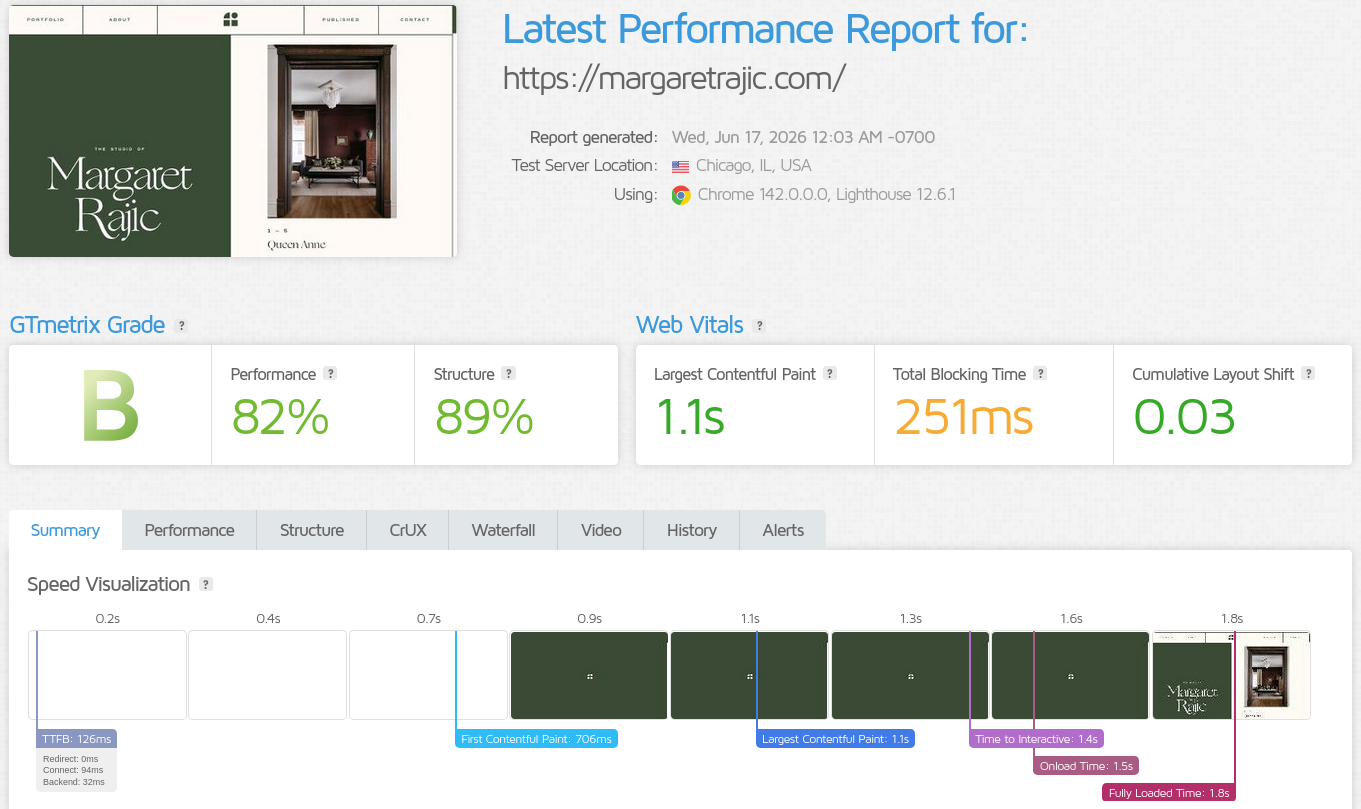Click the Speed Visualization heading
Screen dimensions: 1361x809
point(108,585)
